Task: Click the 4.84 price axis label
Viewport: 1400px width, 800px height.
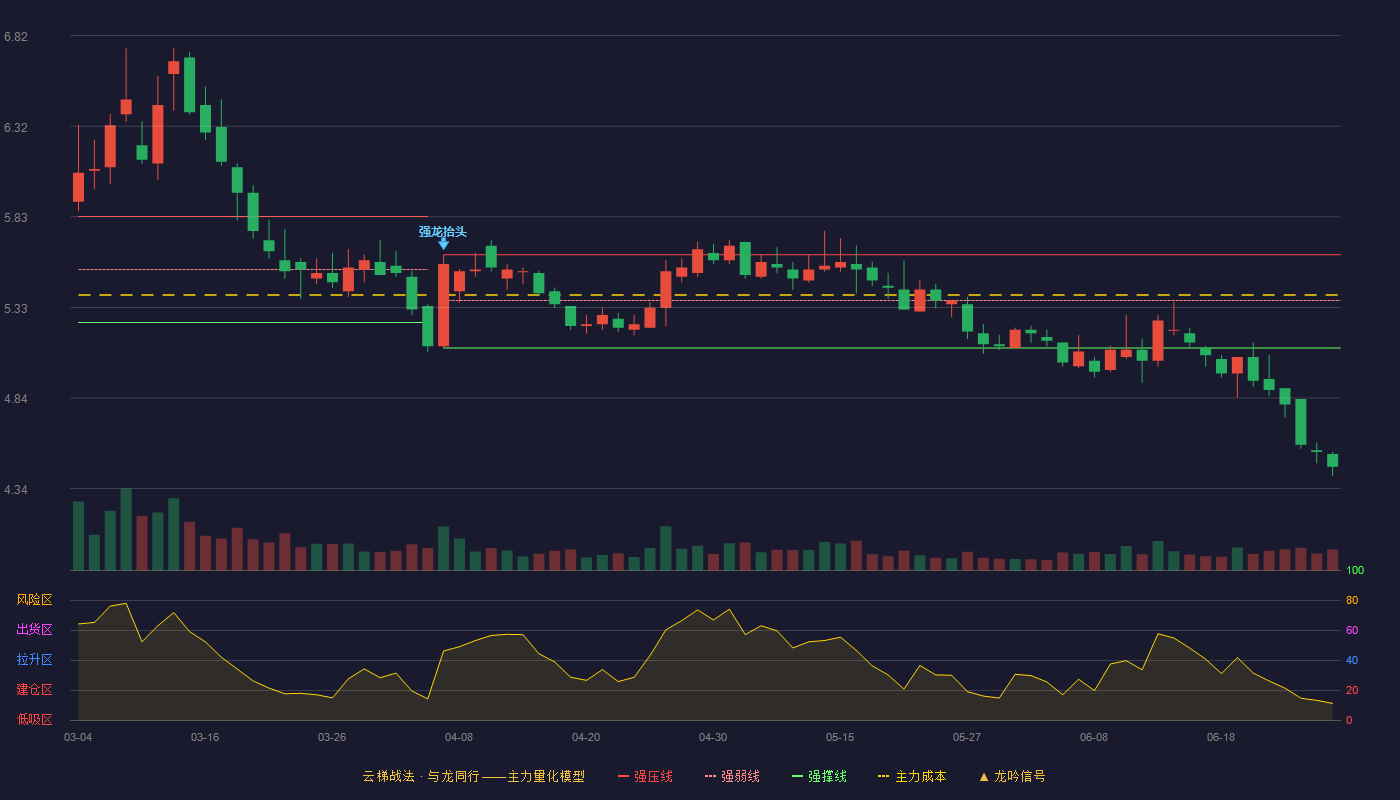Action: (x=16, y=399)
